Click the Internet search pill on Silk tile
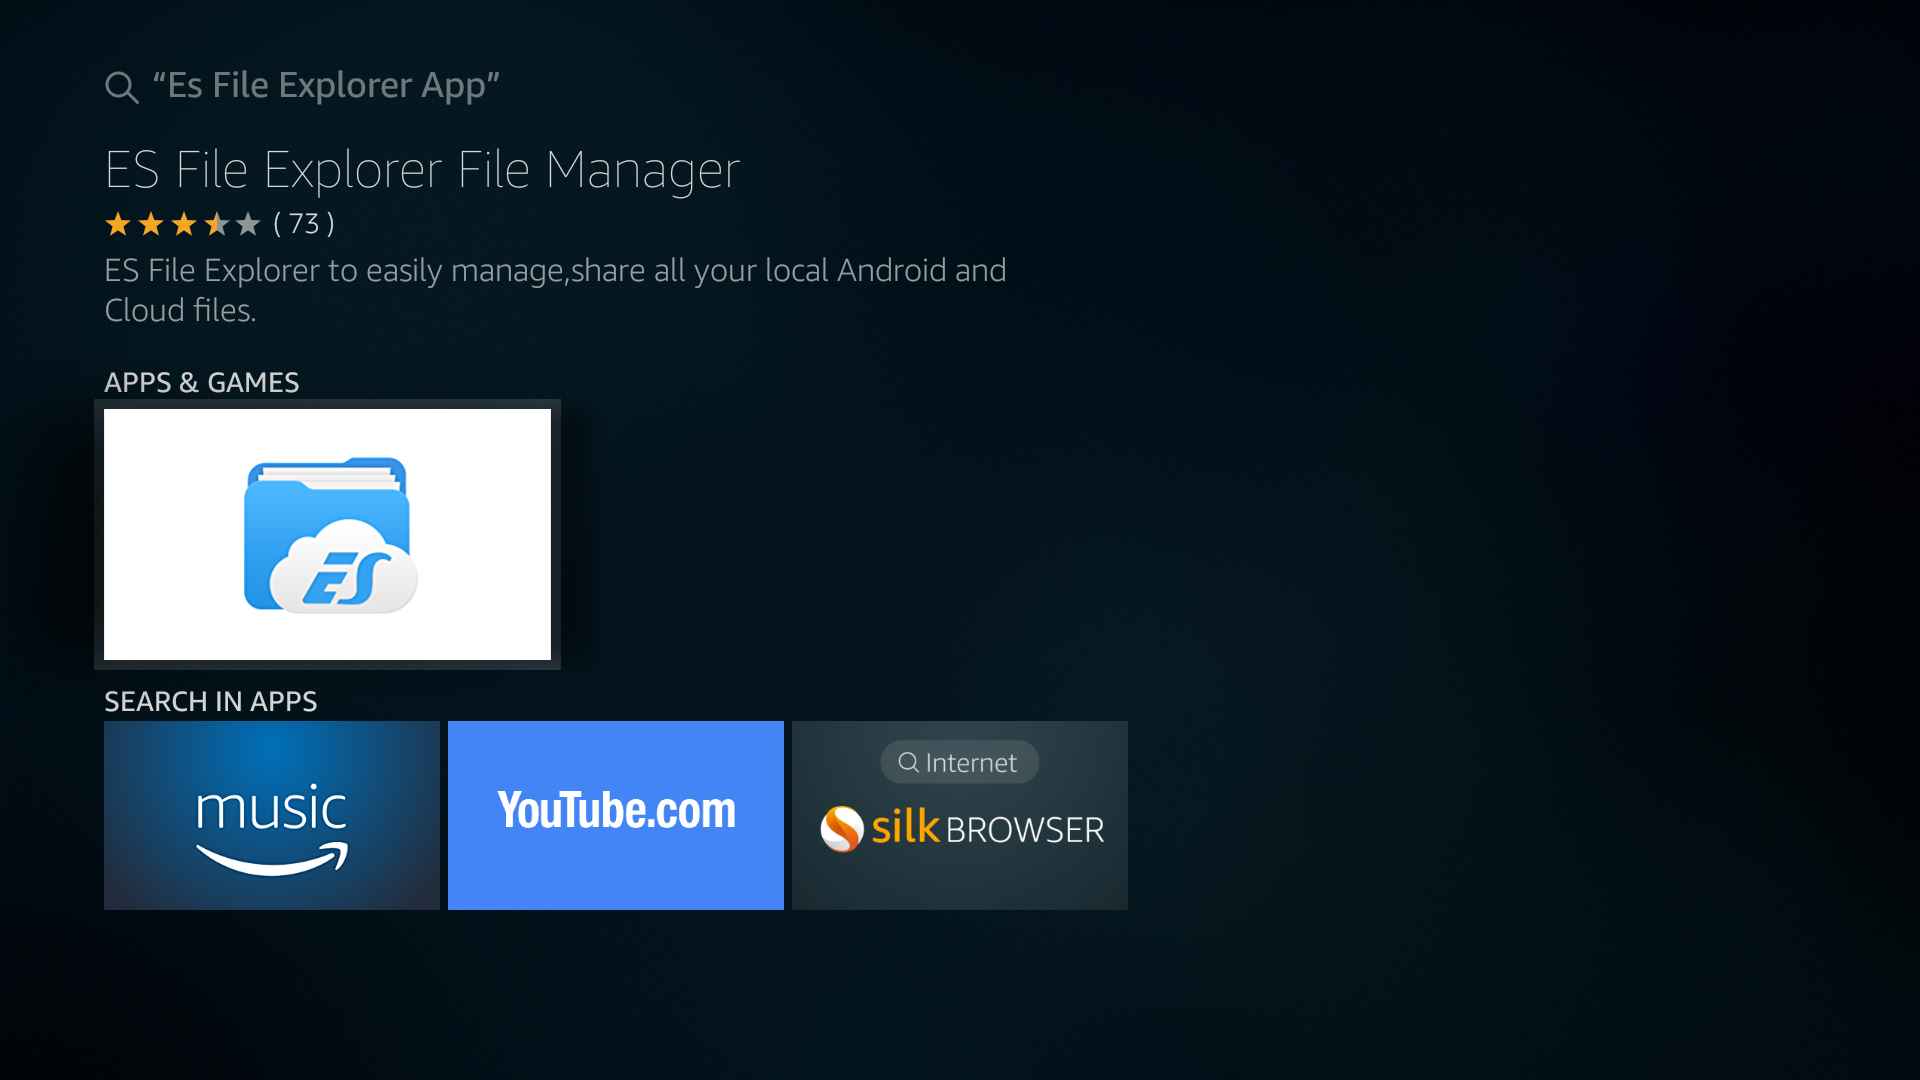 pos(959,762)
